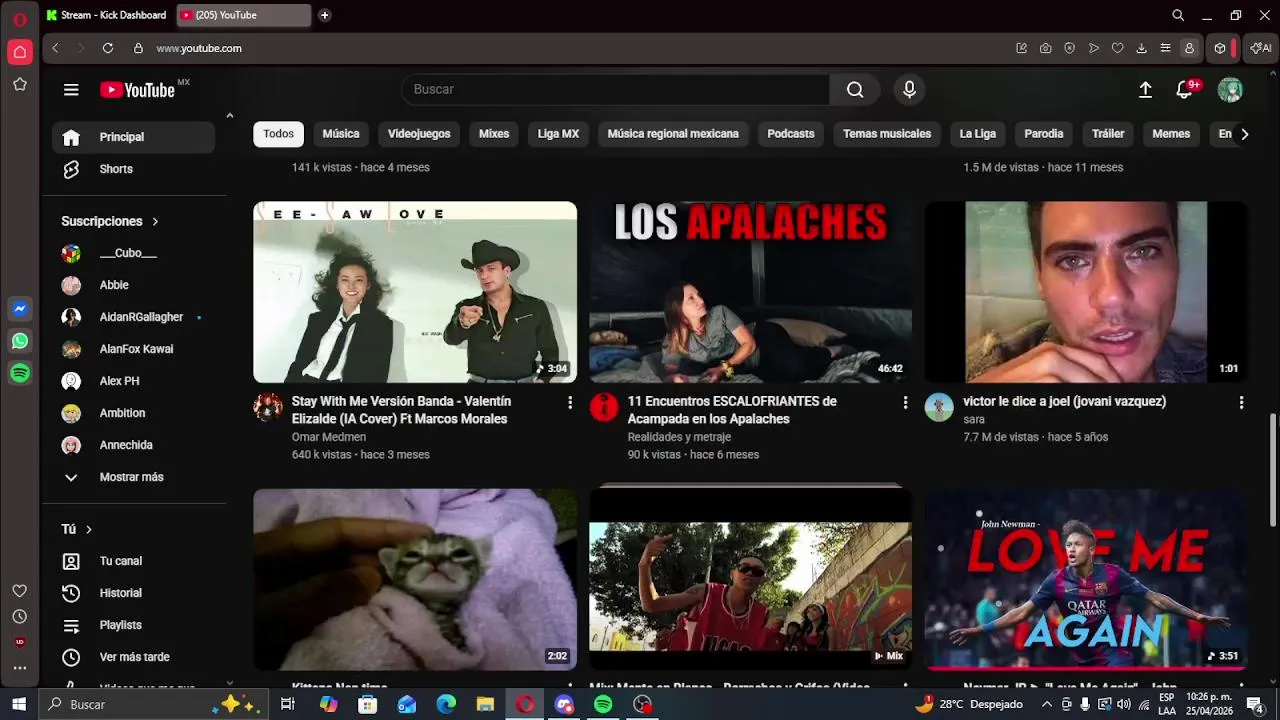Screen dimensions: 1280x720
Task: Open Messenger in Opera sidebar
Action: 19,309
